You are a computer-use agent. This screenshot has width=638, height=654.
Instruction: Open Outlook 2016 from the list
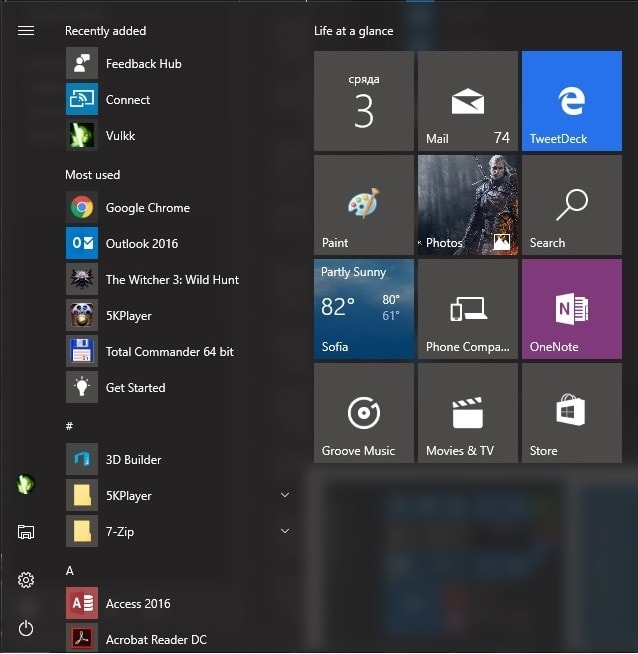(x=141, y=244)
